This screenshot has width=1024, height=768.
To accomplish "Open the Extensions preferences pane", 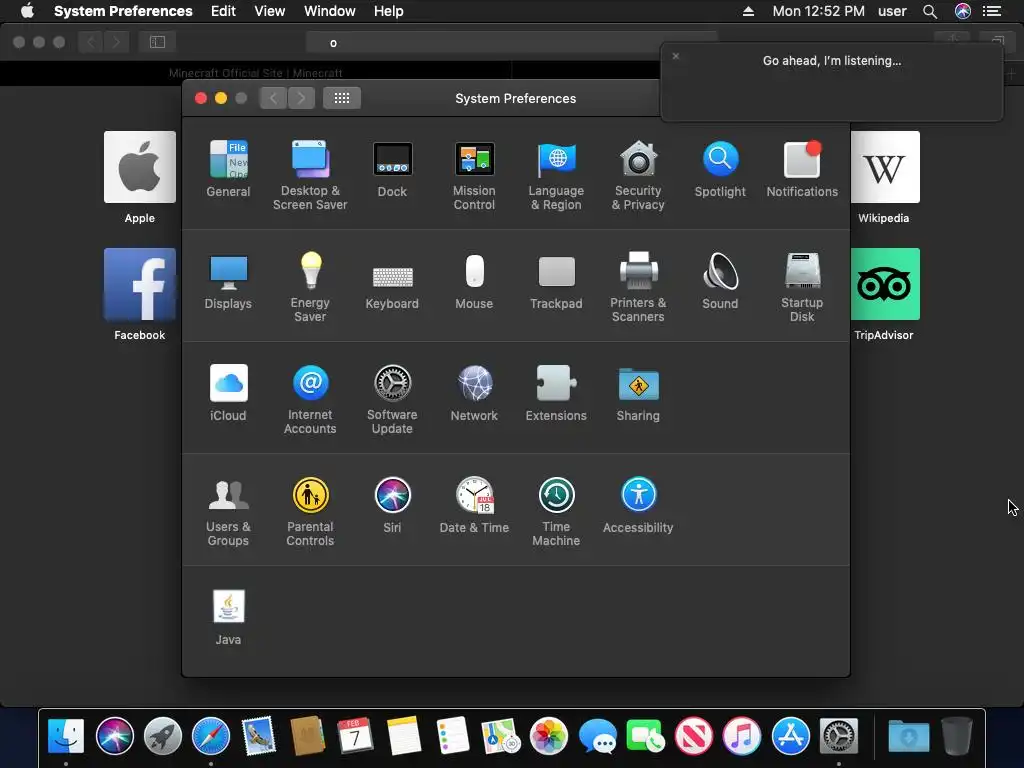I will pyautogui.click(x=556, y=392).
